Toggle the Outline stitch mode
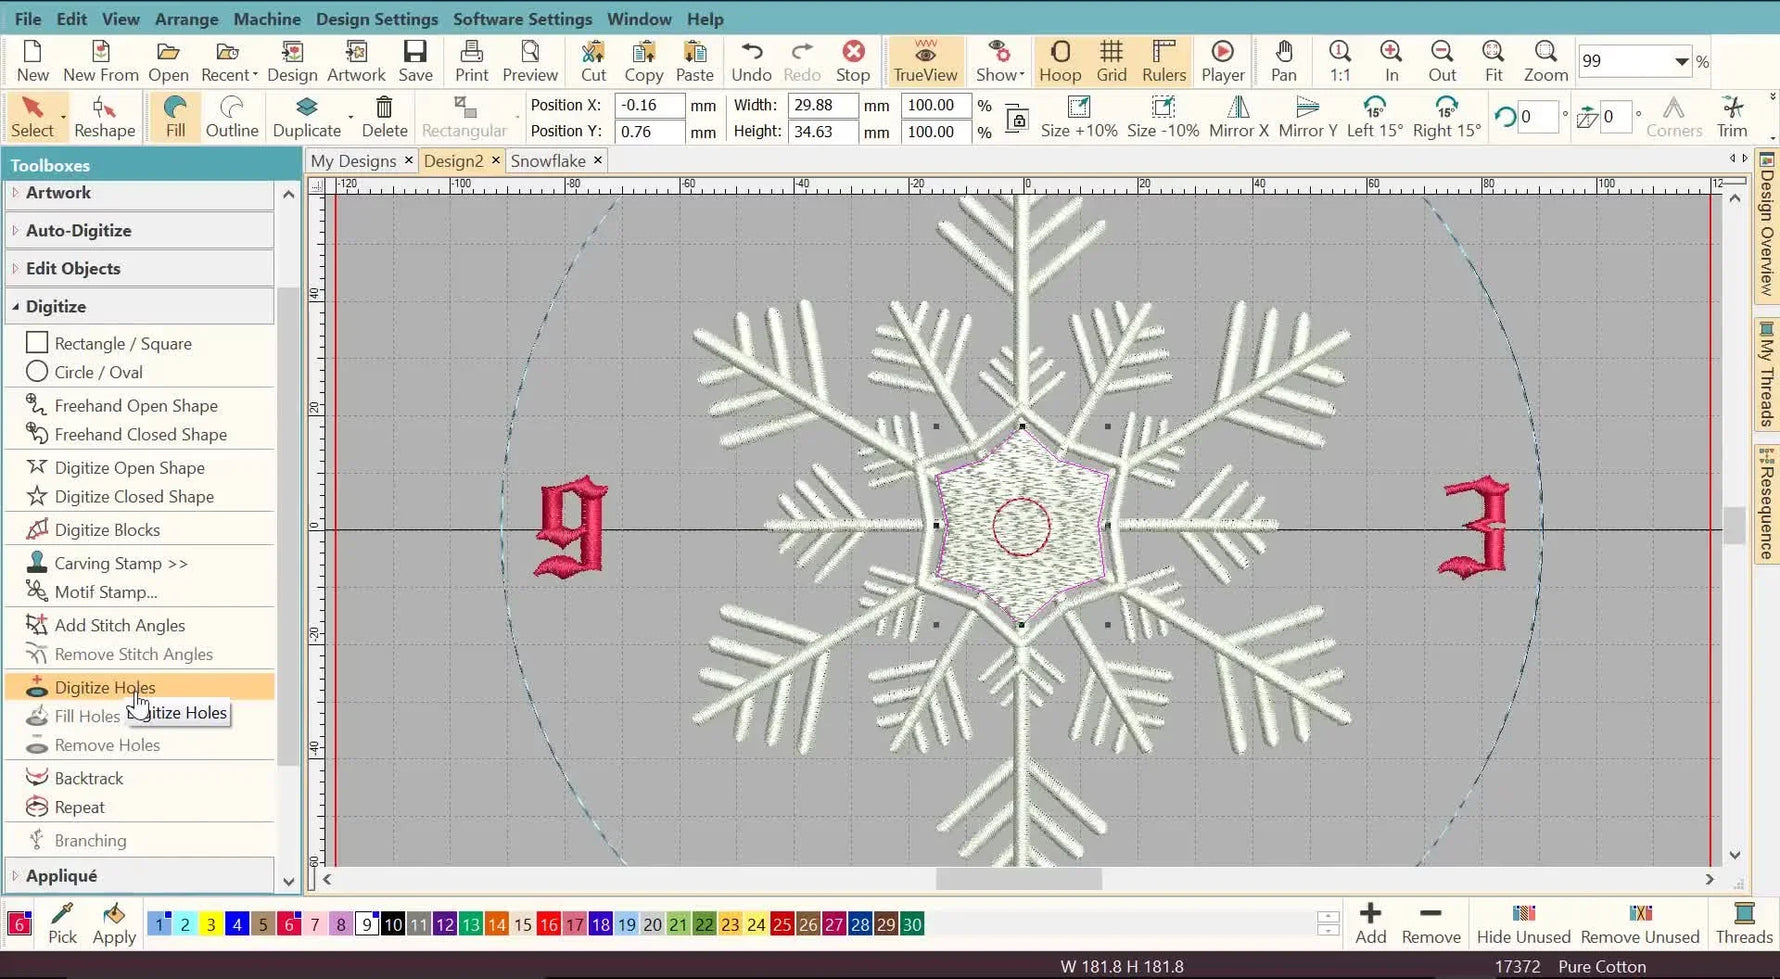This screenshot has height=979, width=1780. click(231, 115)
